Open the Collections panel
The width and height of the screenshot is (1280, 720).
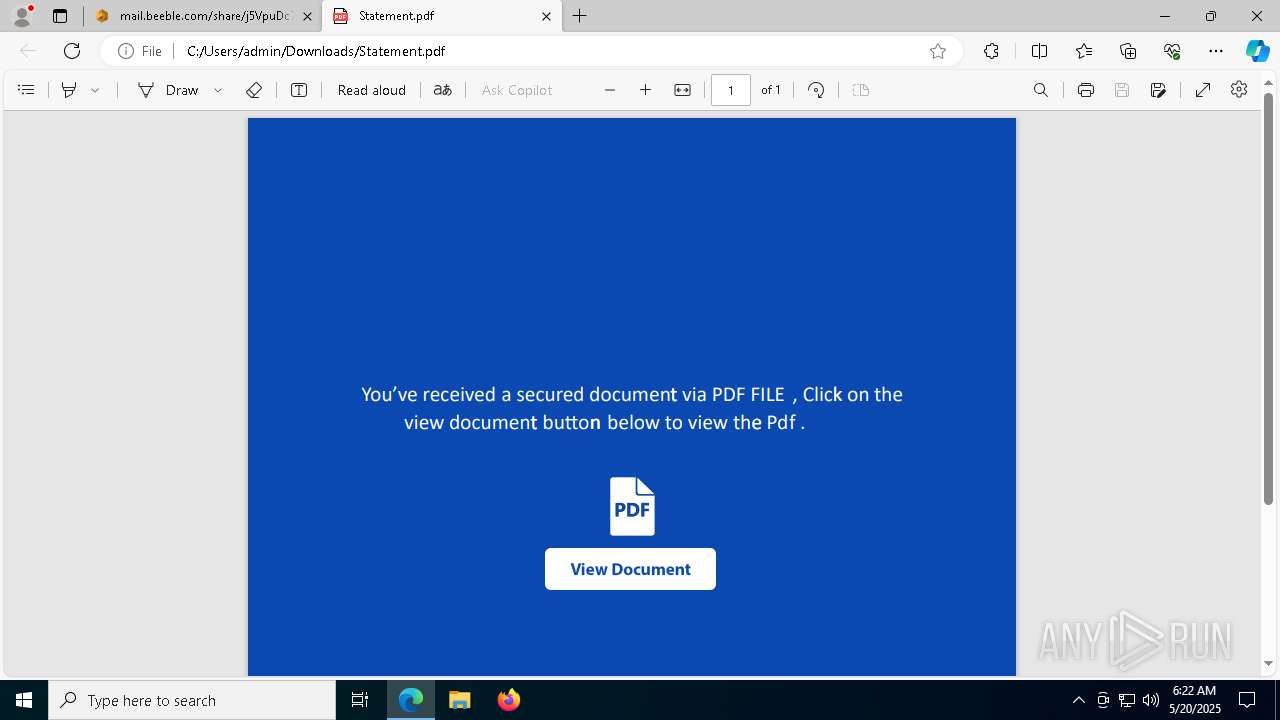pos(1128,51)
